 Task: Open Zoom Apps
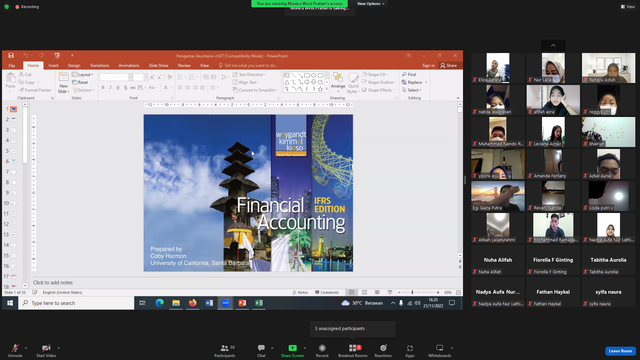tap(409, 351)
